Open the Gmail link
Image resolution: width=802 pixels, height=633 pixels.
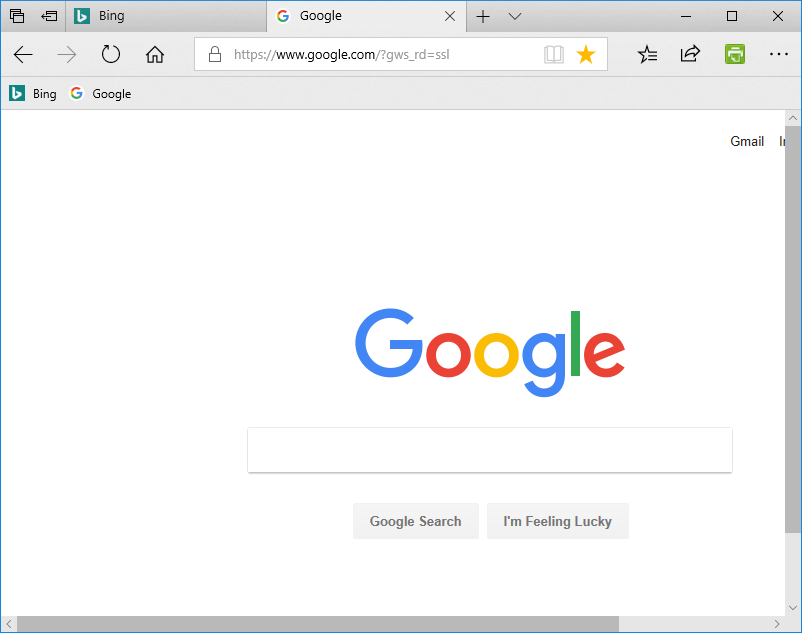[747, 141]
